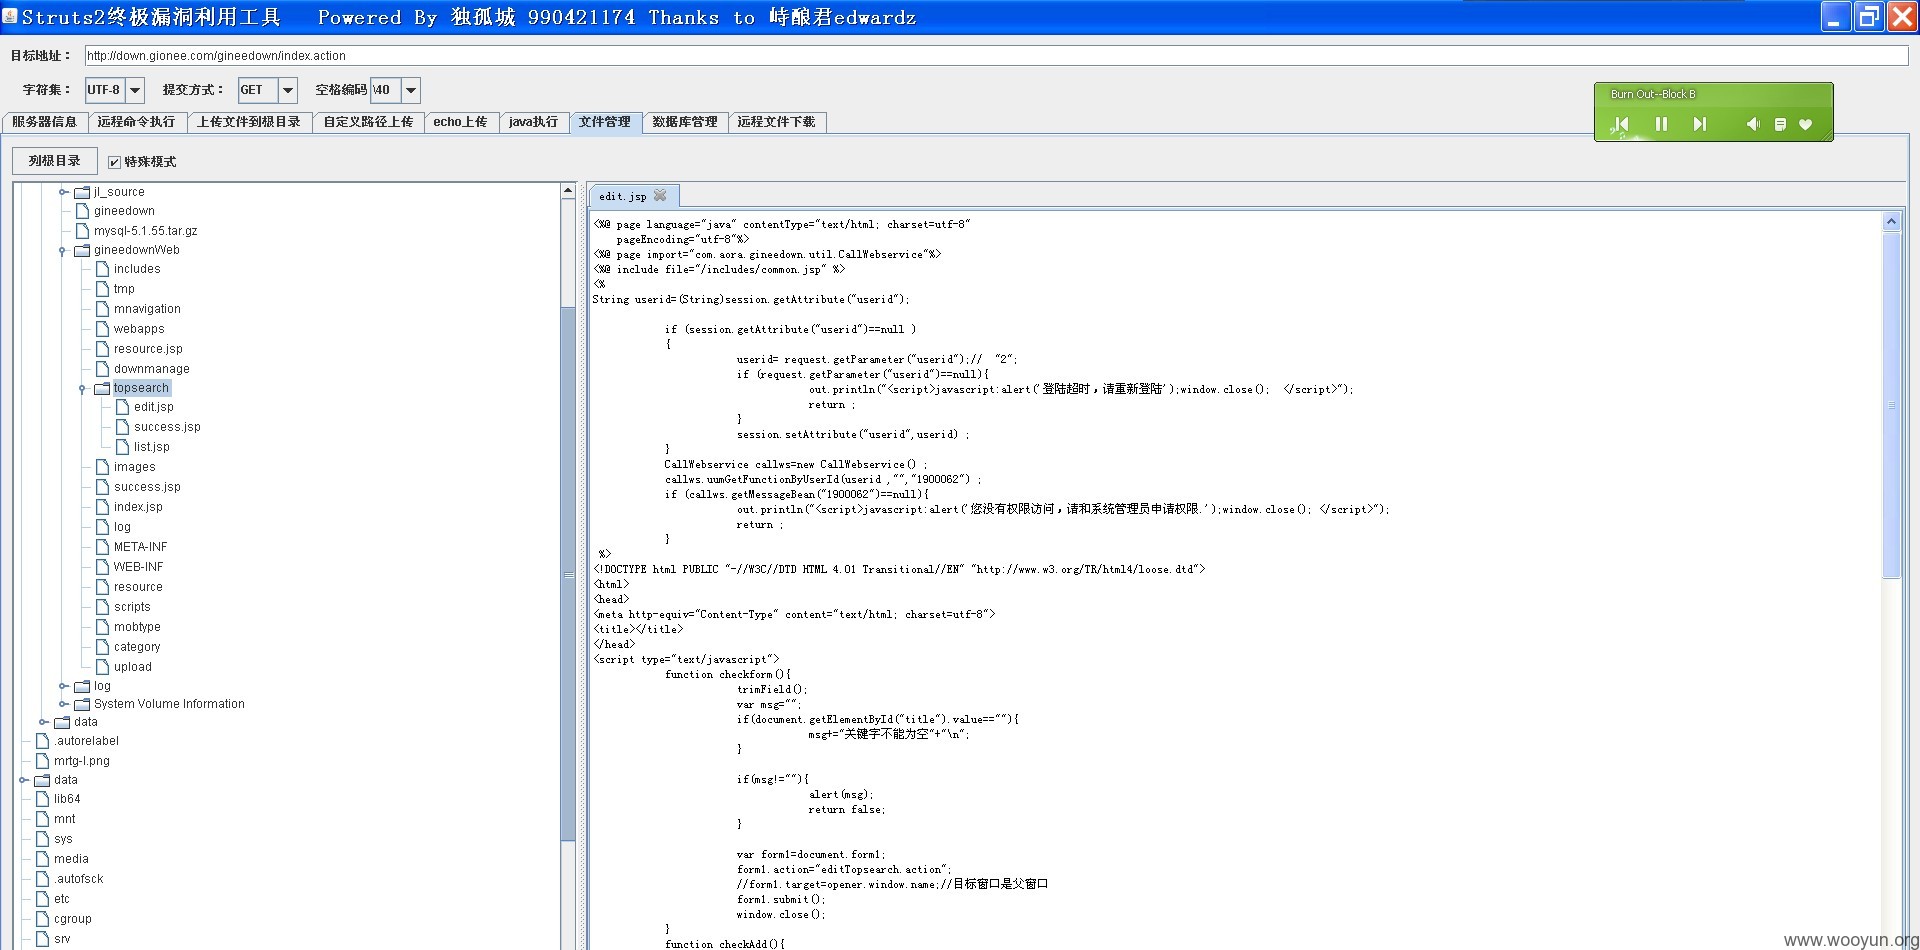Select the category tree item

point(137,647)
